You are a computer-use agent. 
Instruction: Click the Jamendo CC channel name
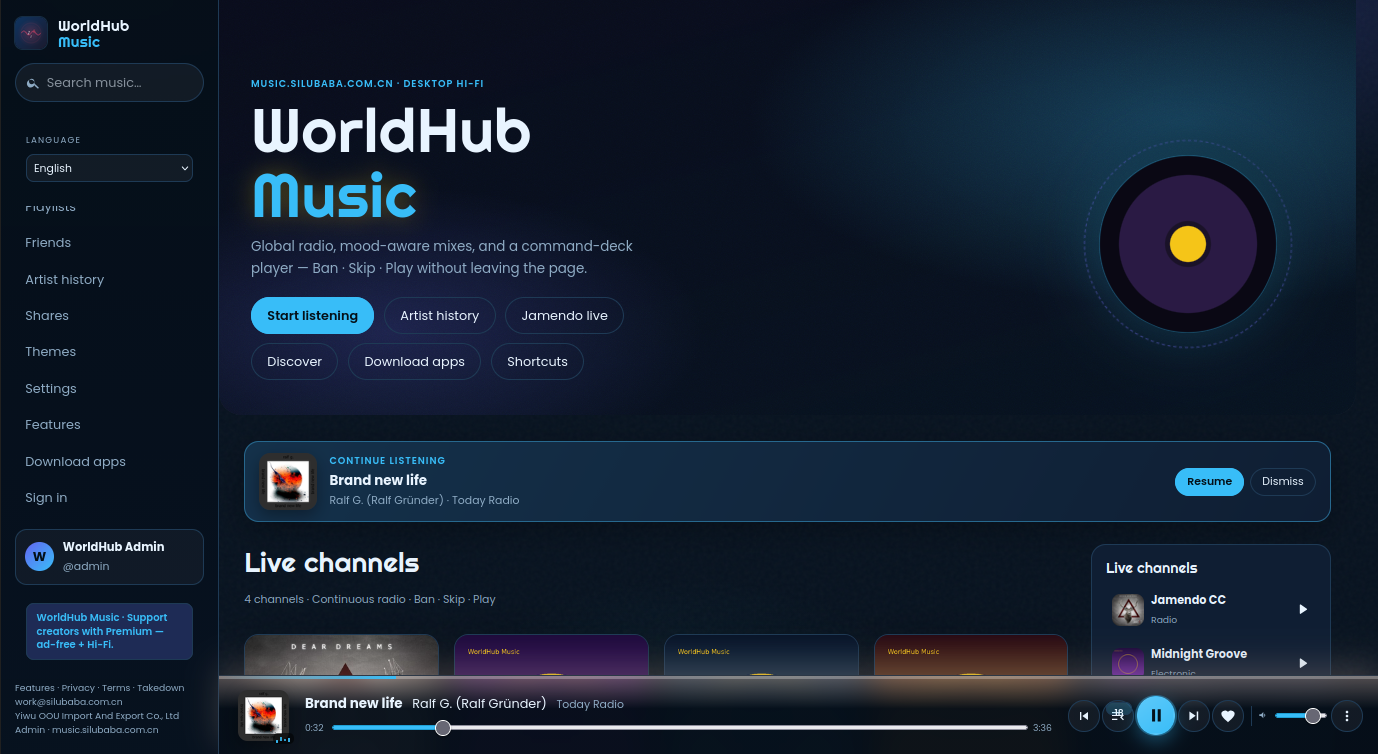tap(1188, 600)
